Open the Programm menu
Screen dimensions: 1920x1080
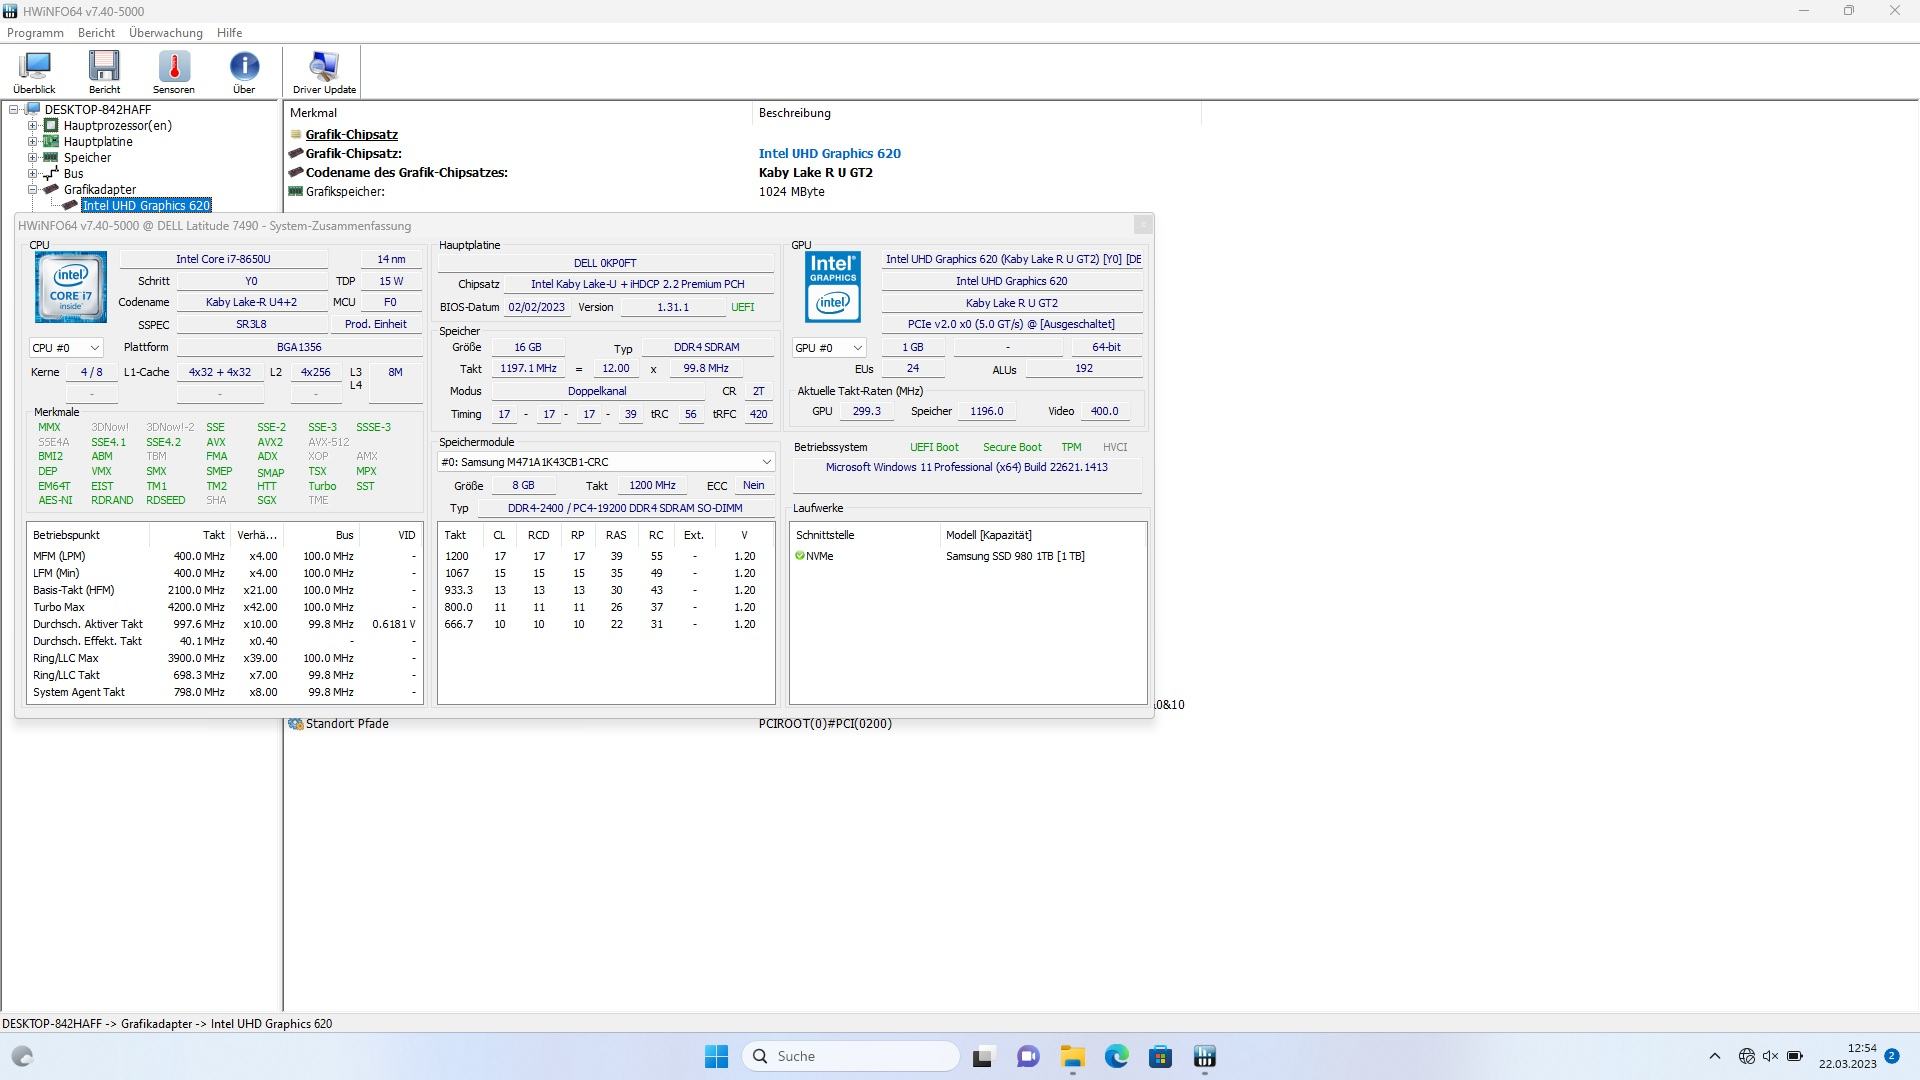[35, 33]
